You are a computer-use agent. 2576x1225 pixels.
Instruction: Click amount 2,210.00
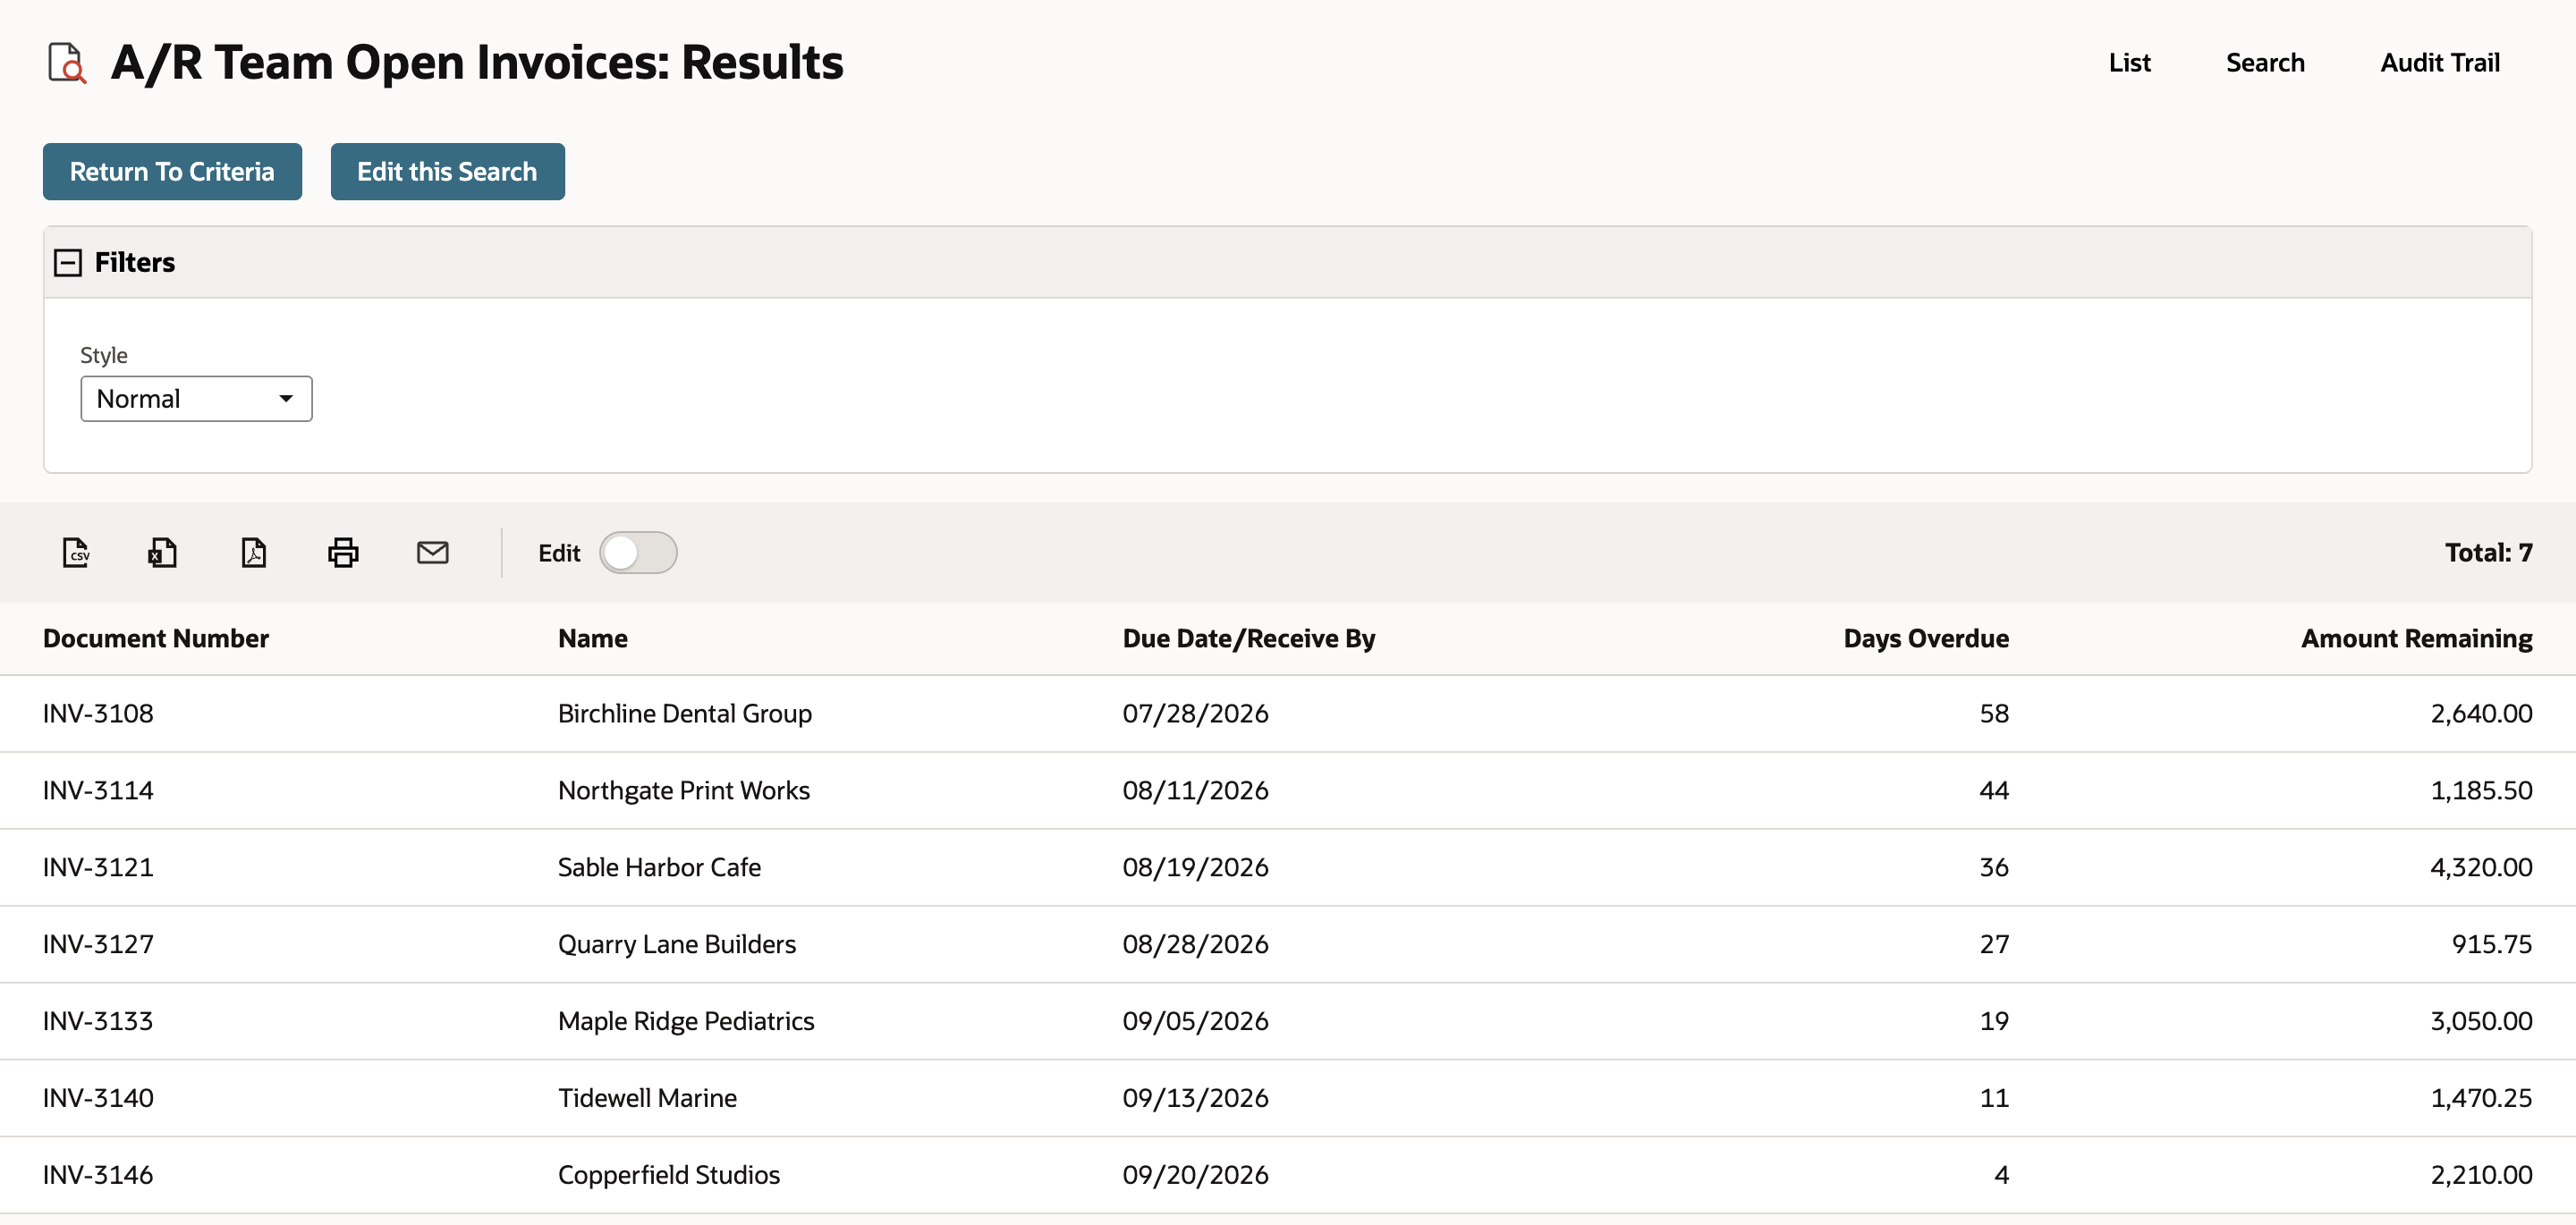[2481, 1175]
